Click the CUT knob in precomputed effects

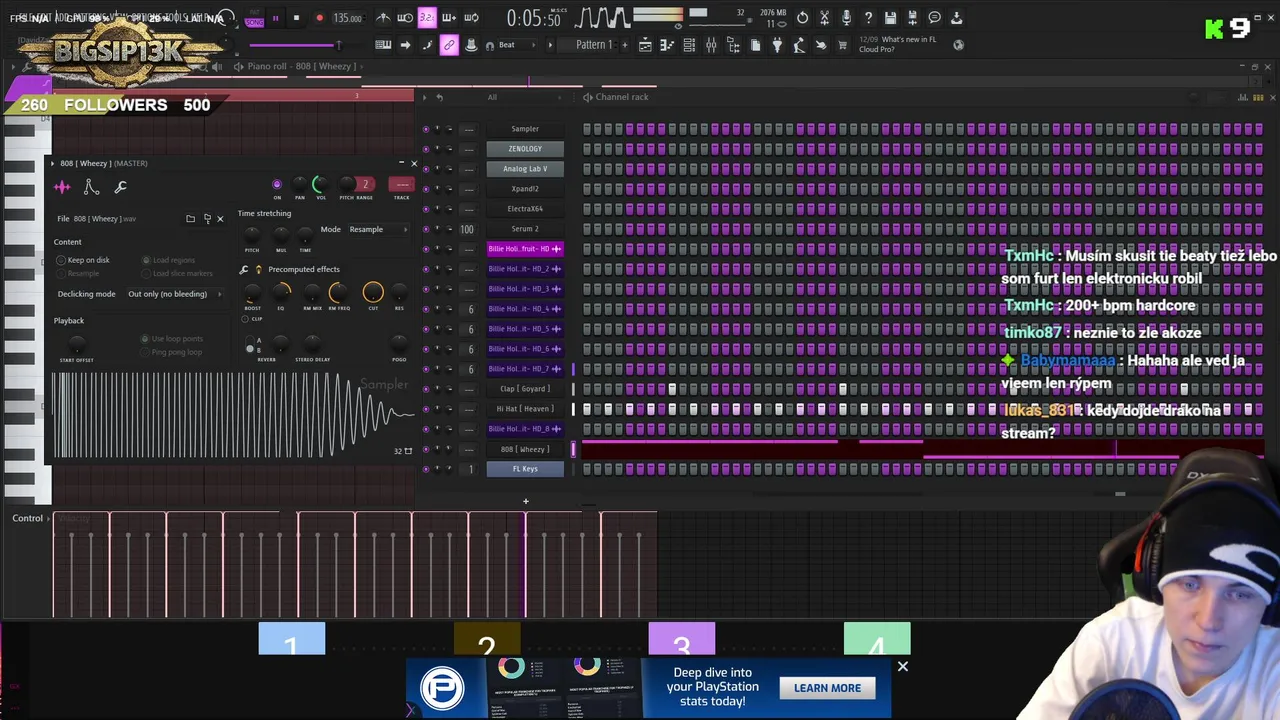[372, 292]
